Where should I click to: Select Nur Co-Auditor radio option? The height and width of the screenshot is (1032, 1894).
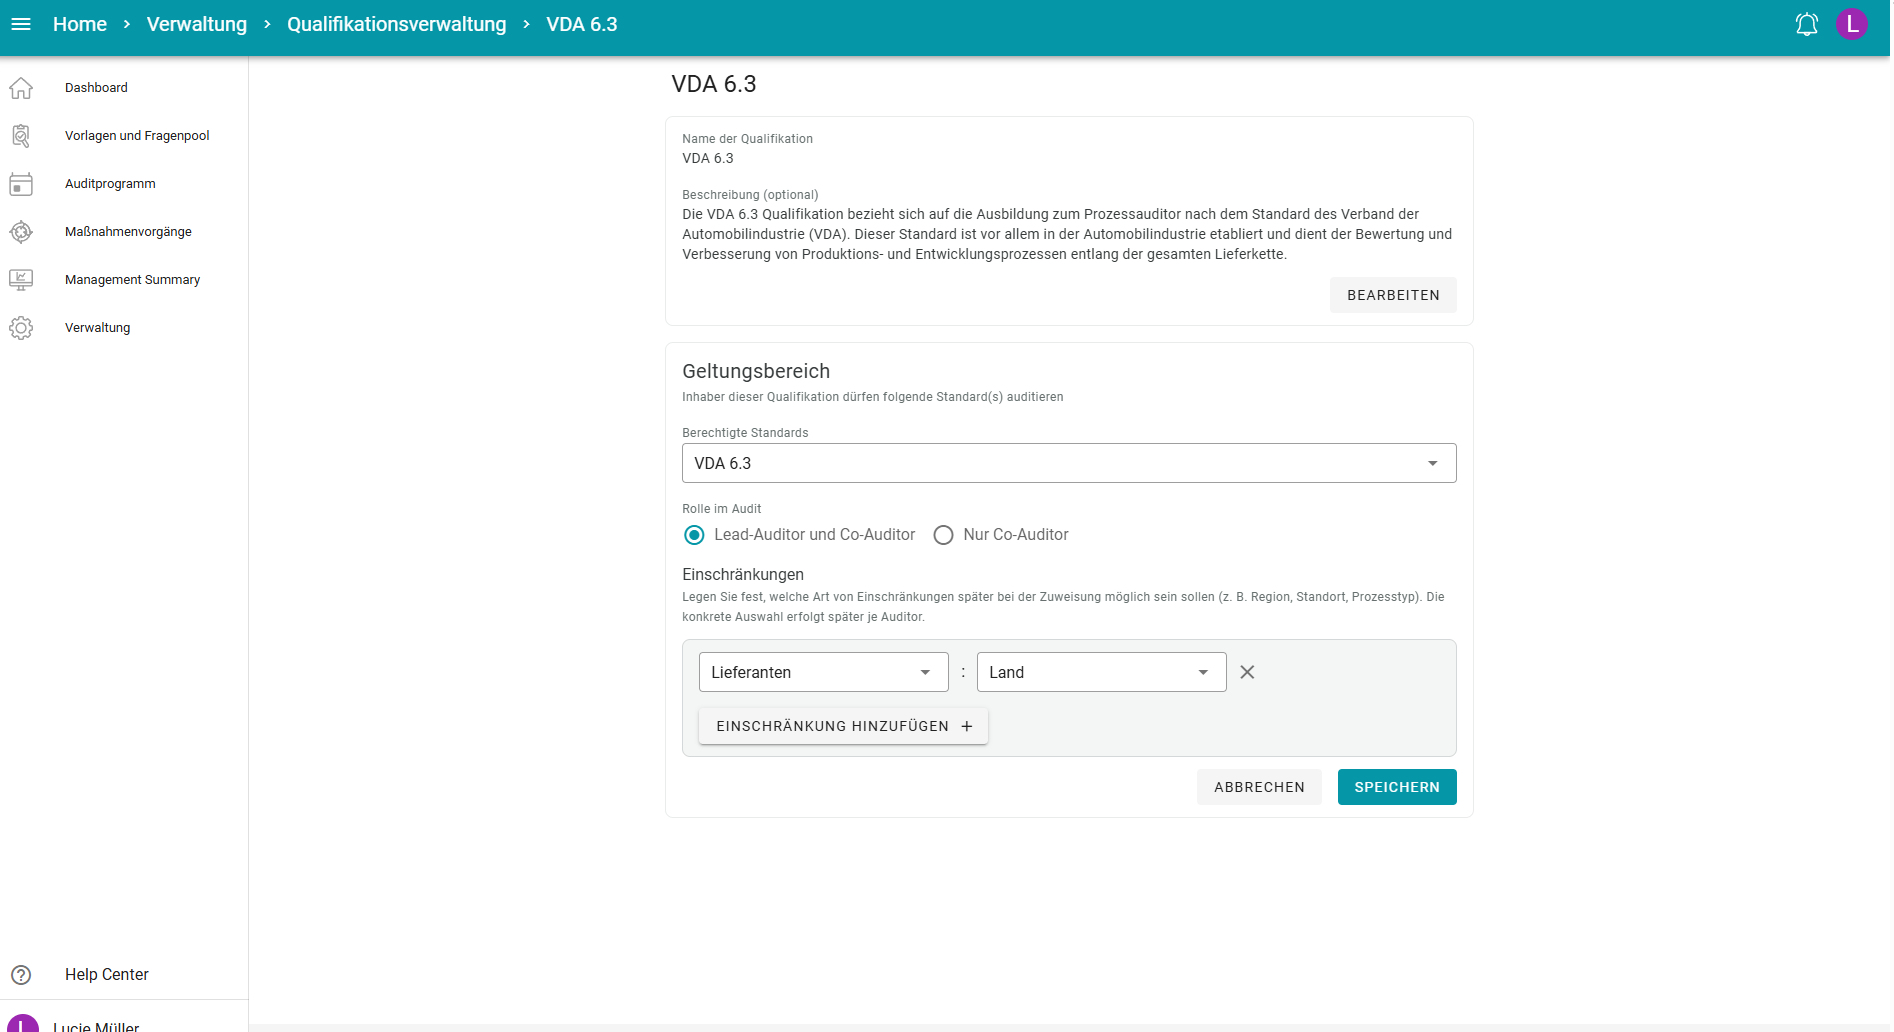click(943, 535)
